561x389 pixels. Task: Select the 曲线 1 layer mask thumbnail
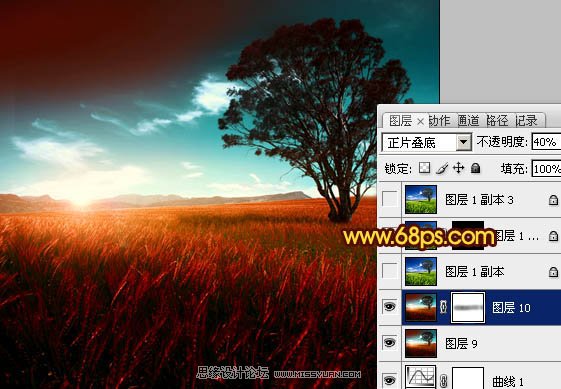468,378
